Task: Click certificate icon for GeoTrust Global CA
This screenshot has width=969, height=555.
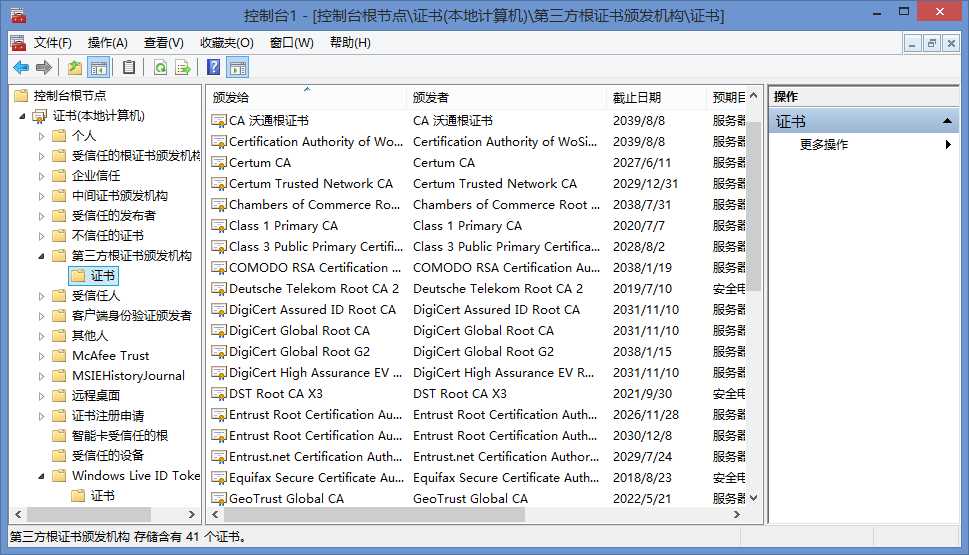Action: click(219, 499)
